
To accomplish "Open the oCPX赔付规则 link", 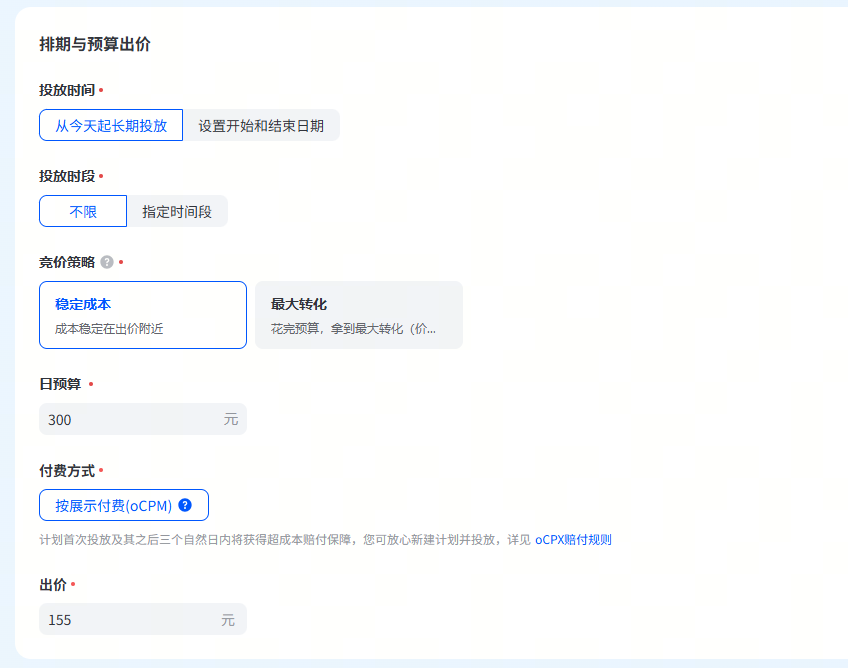I will pyautogui.click(x=573, y=540).
